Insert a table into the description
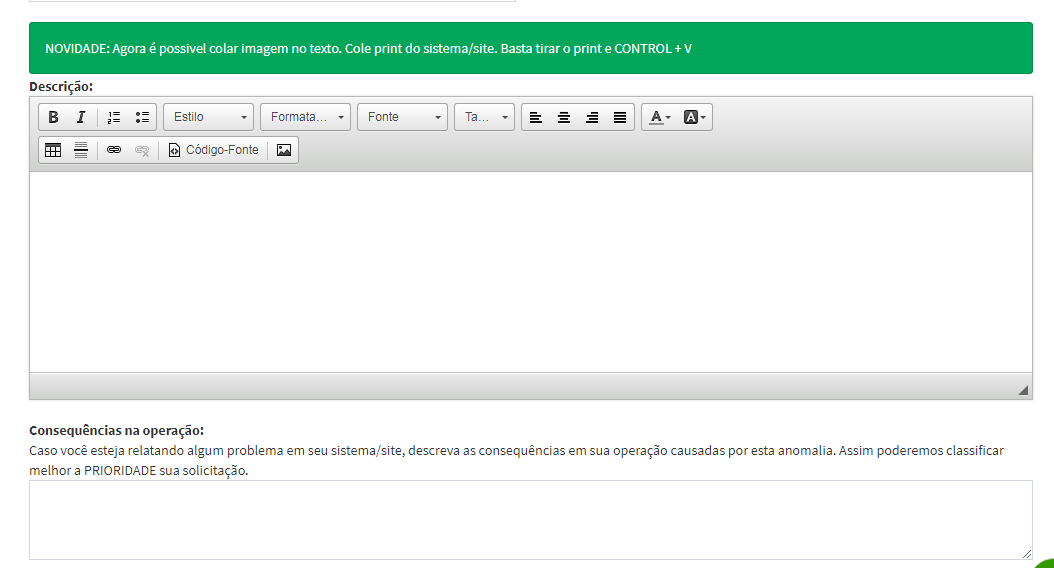 coord(53,150)
